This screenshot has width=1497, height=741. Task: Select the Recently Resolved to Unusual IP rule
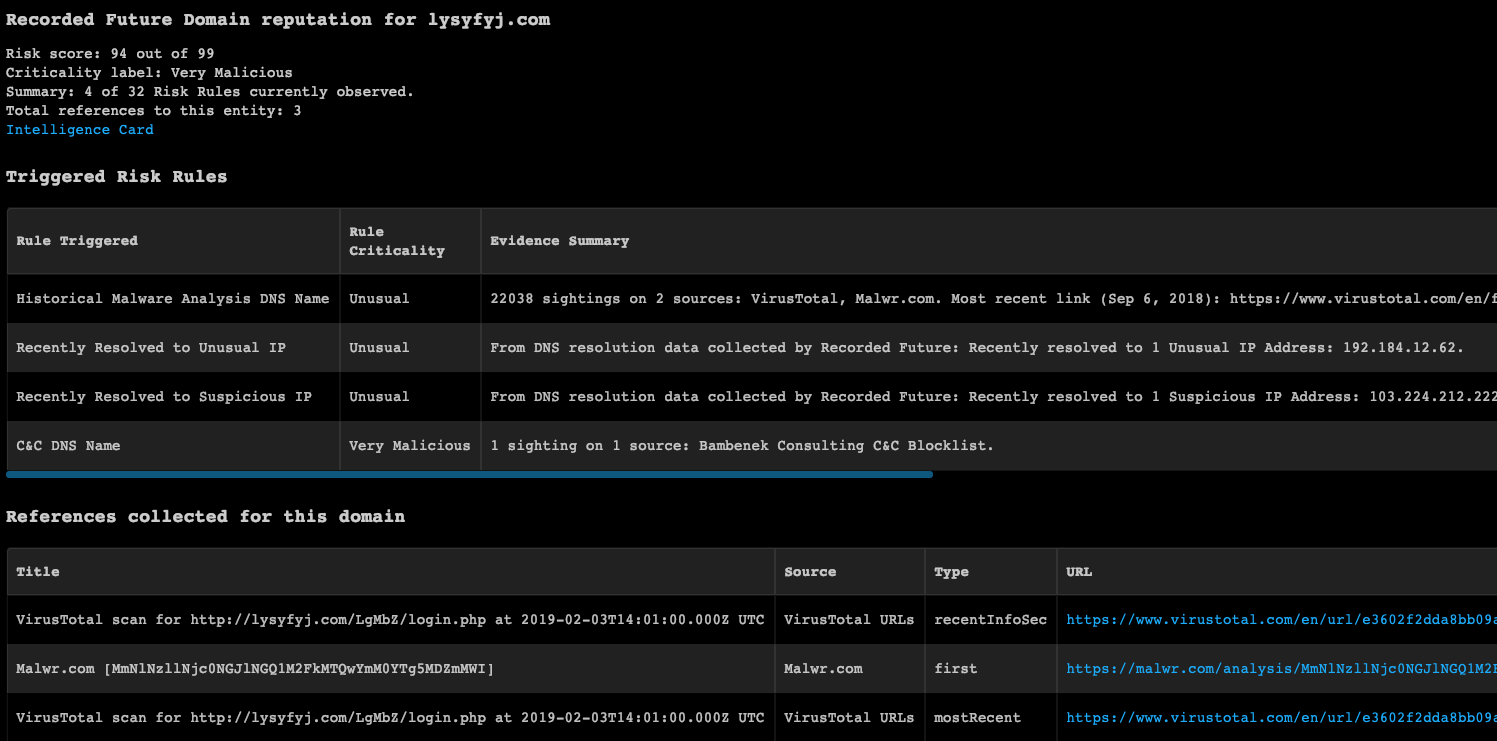[151, 348]
